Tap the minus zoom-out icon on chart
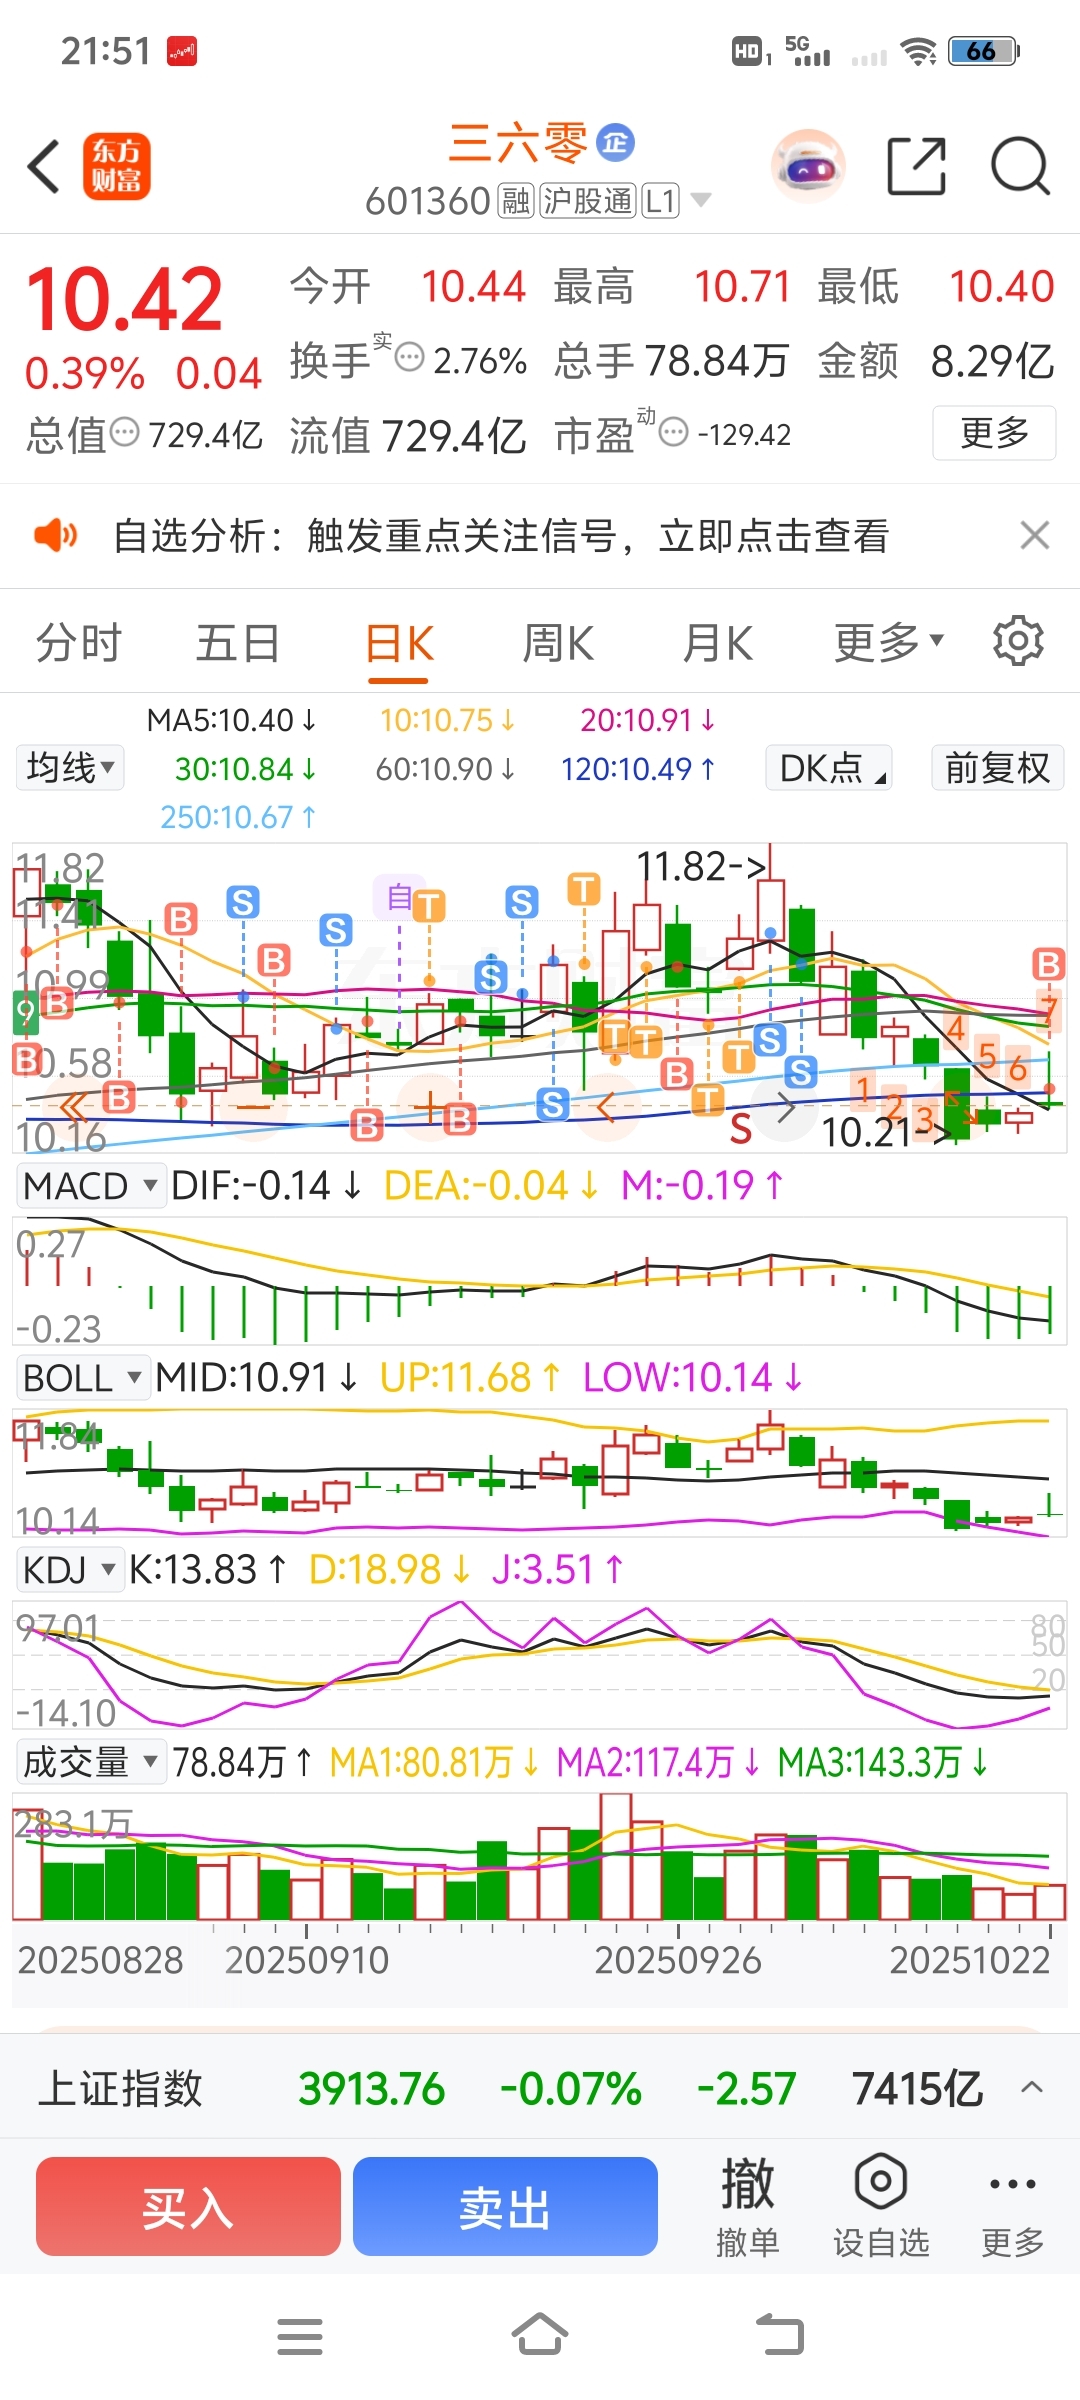 [254, 1107]
